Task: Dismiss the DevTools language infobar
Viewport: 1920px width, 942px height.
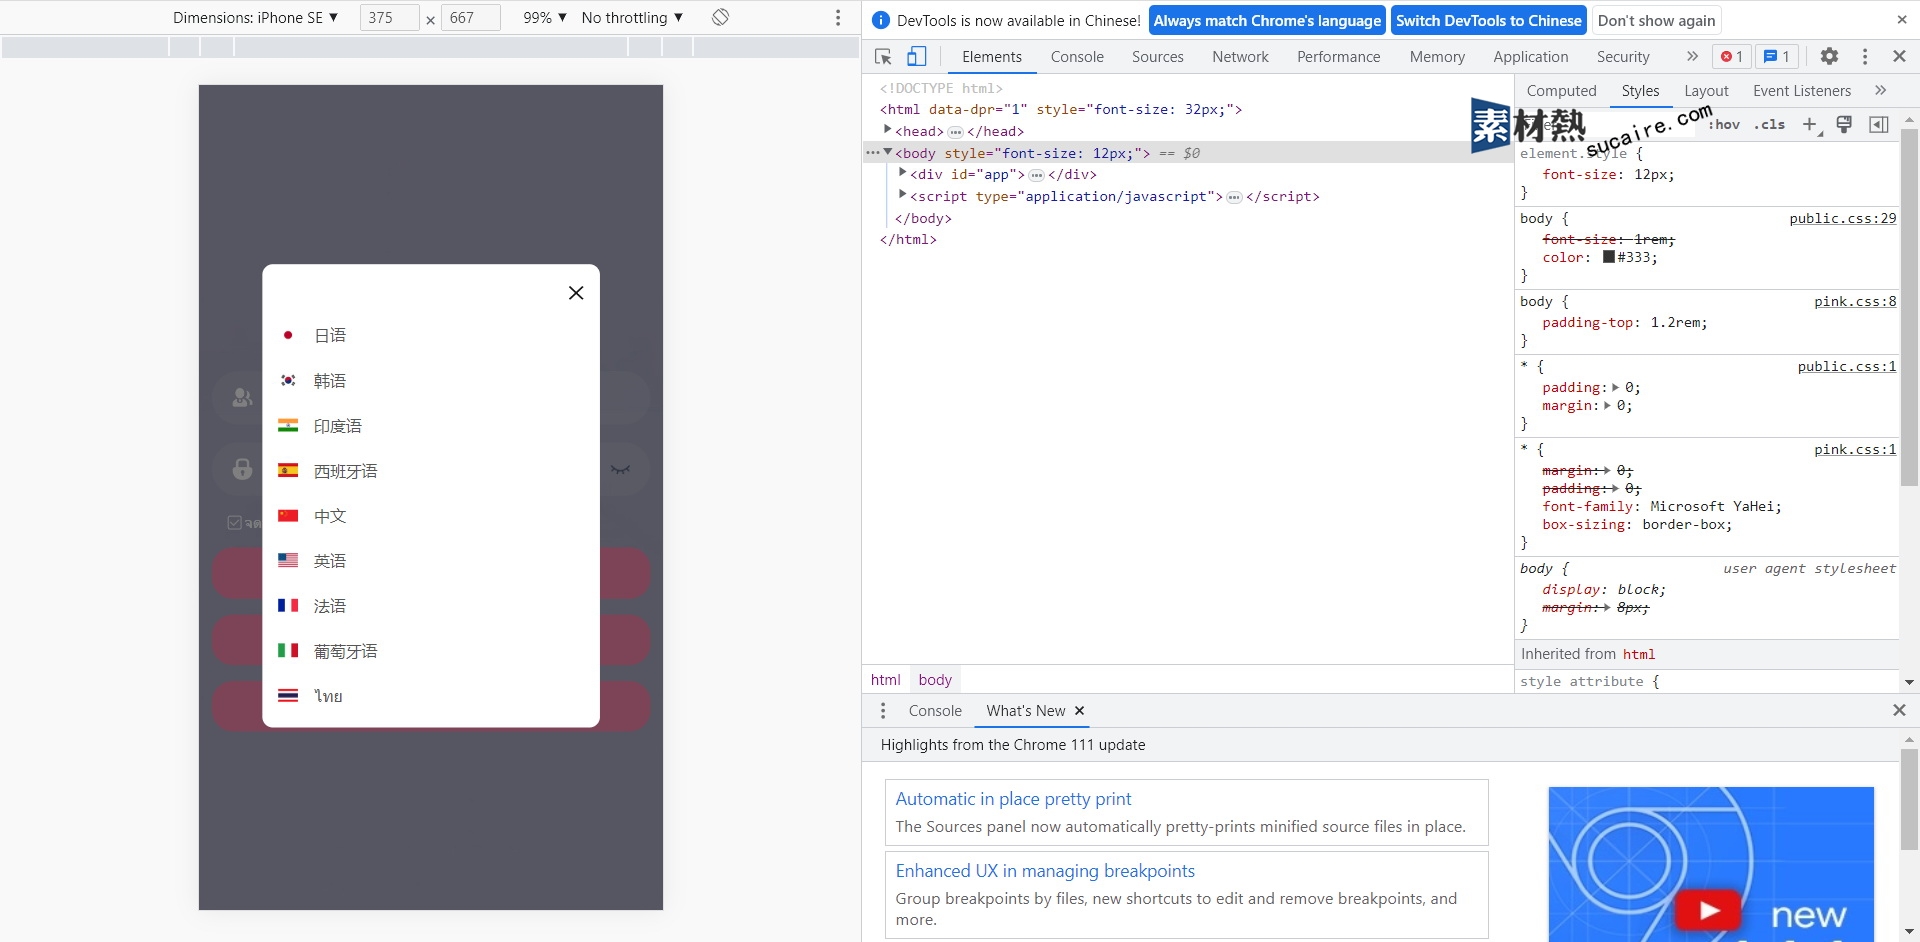Action: (1901, 20)
